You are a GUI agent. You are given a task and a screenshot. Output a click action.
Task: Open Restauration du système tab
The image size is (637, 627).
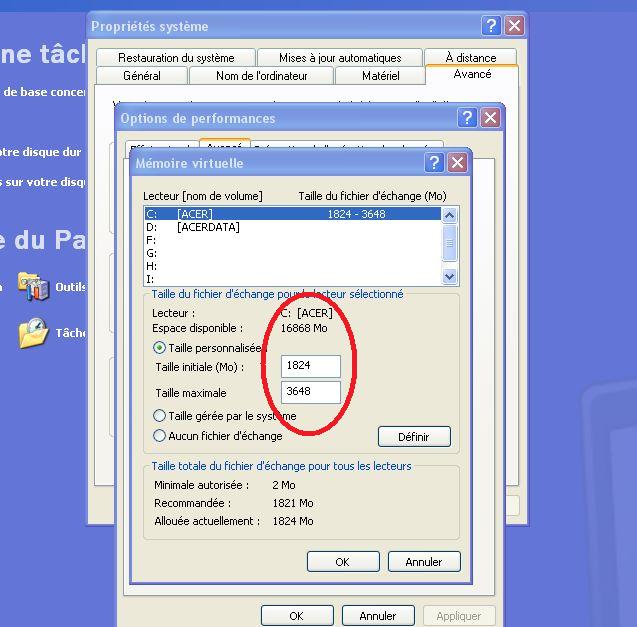(x=176, y=57)
